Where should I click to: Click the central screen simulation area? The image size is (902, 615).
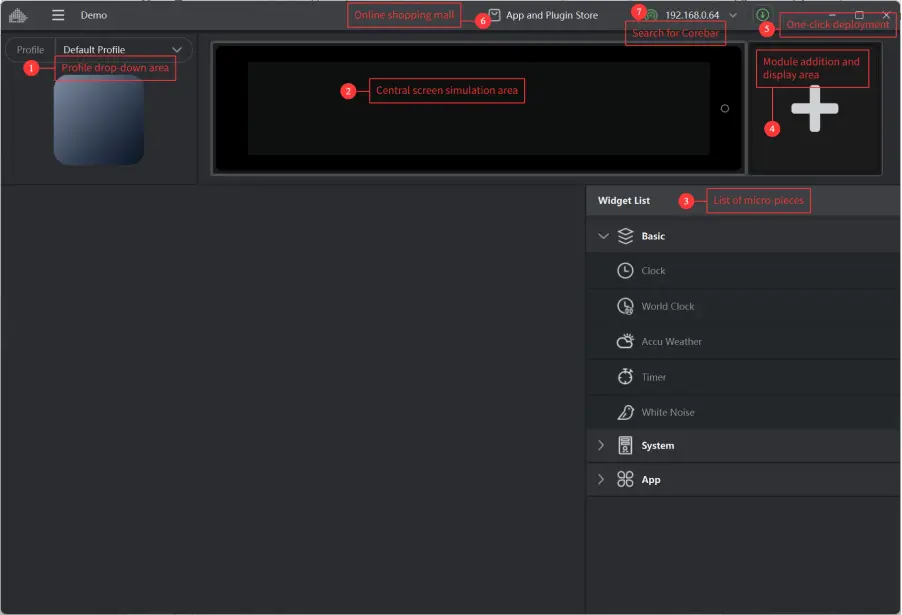coord(478,108)
